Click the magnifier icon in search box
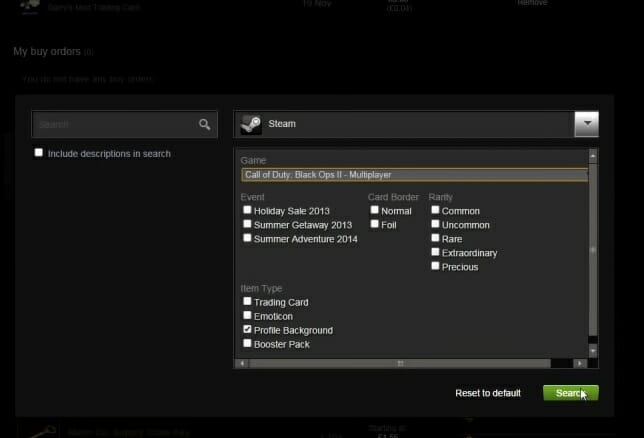Image resolution: width=644 pixels, height=438 pixels. (205, 124)
